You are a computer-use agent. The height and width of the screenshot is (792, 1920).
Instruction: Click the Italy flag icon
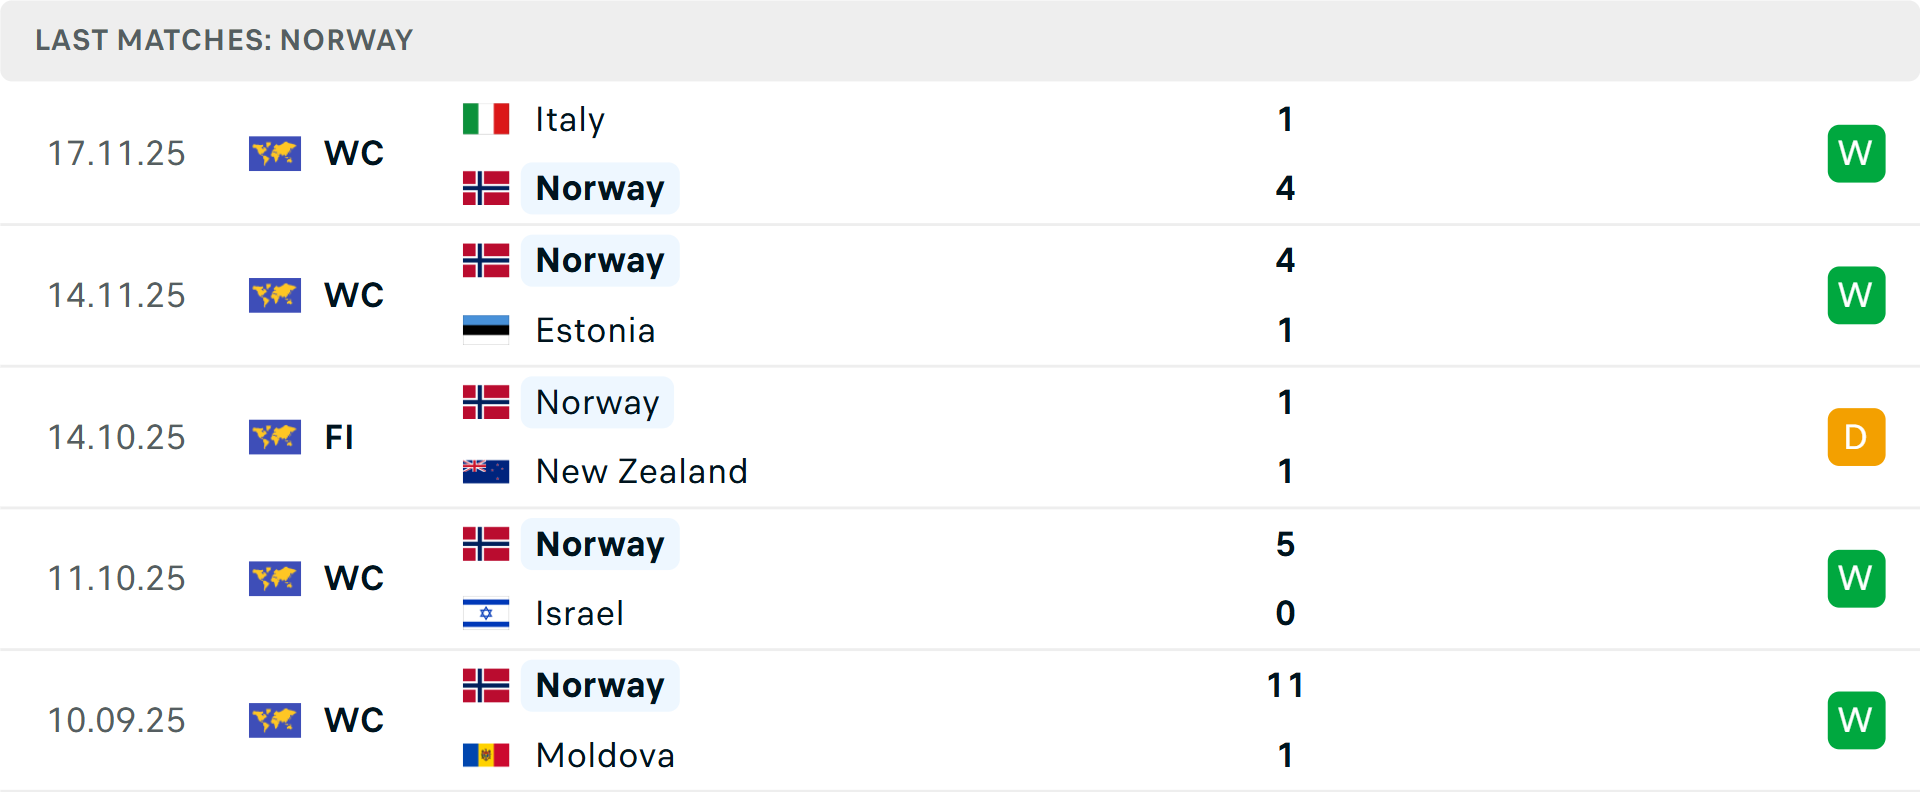pos(486,119)
